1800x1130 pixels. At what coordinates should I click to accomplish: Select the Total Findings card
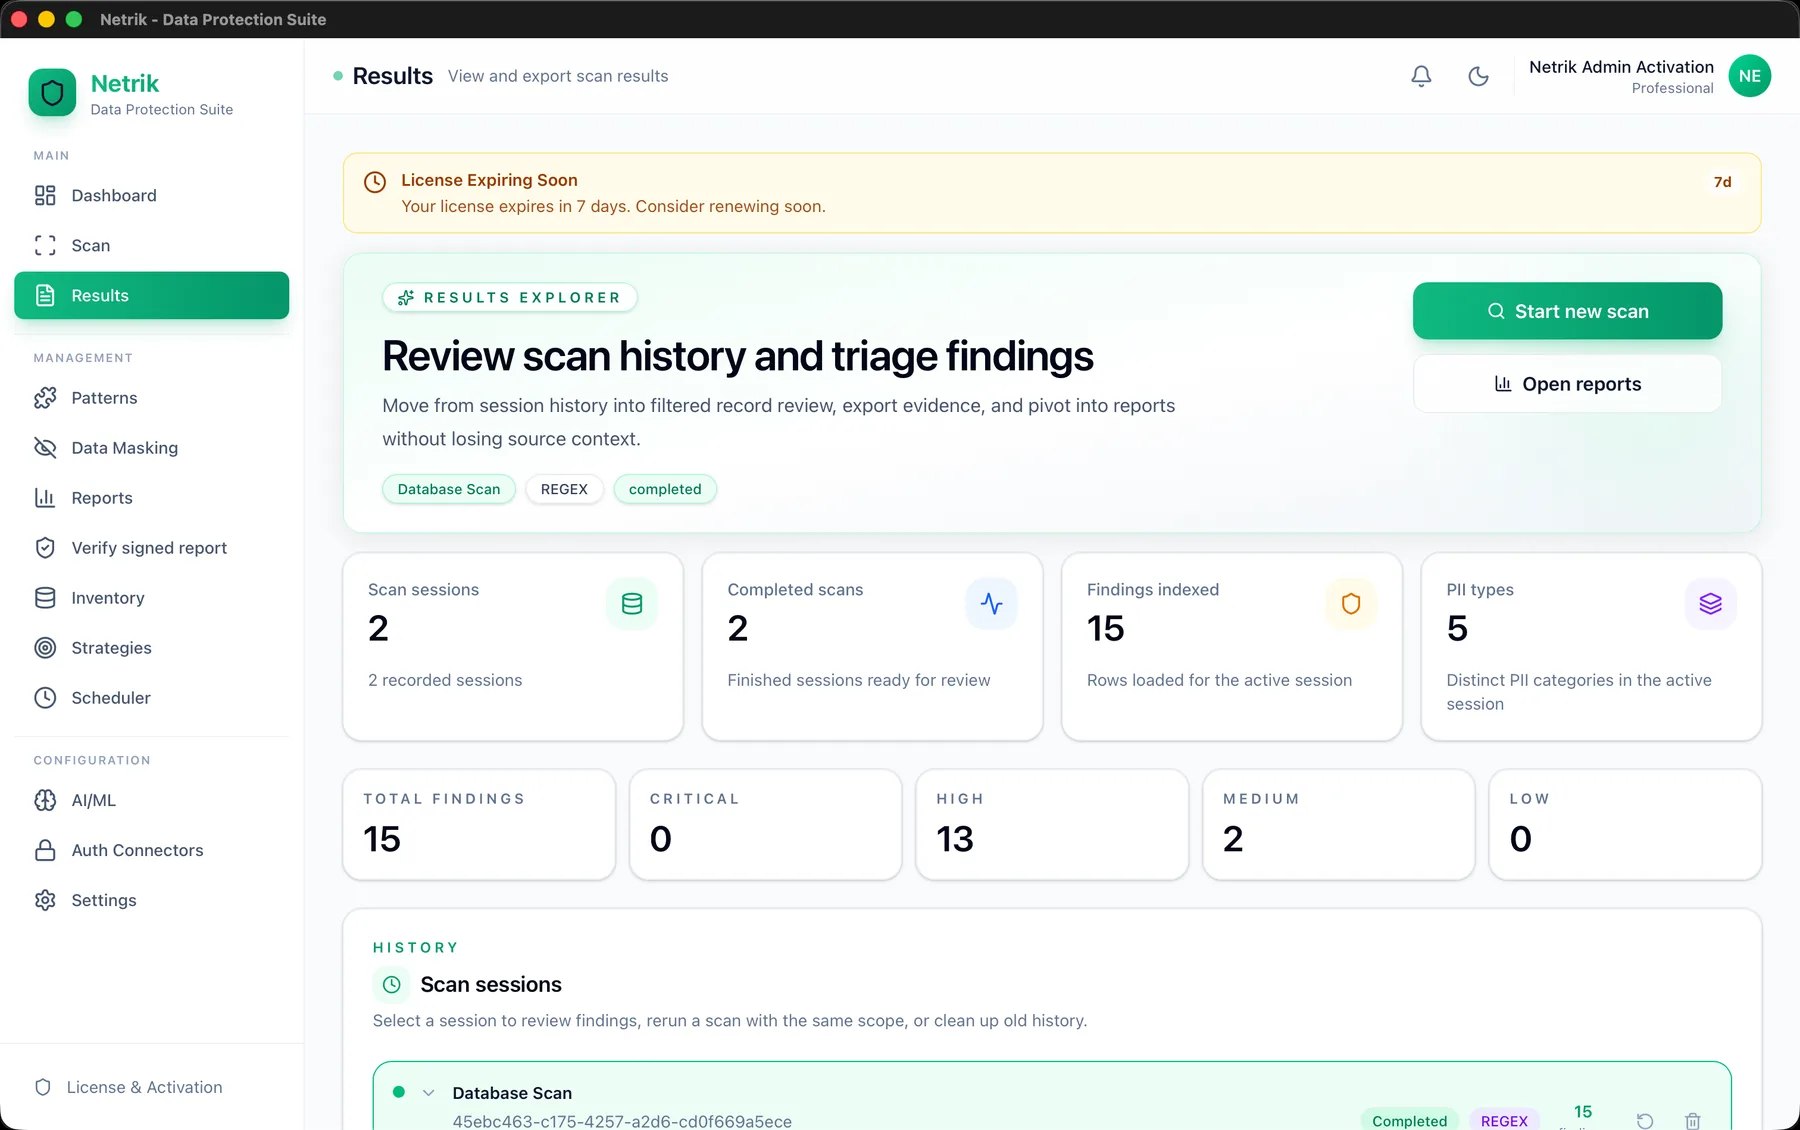pos(479,825)
